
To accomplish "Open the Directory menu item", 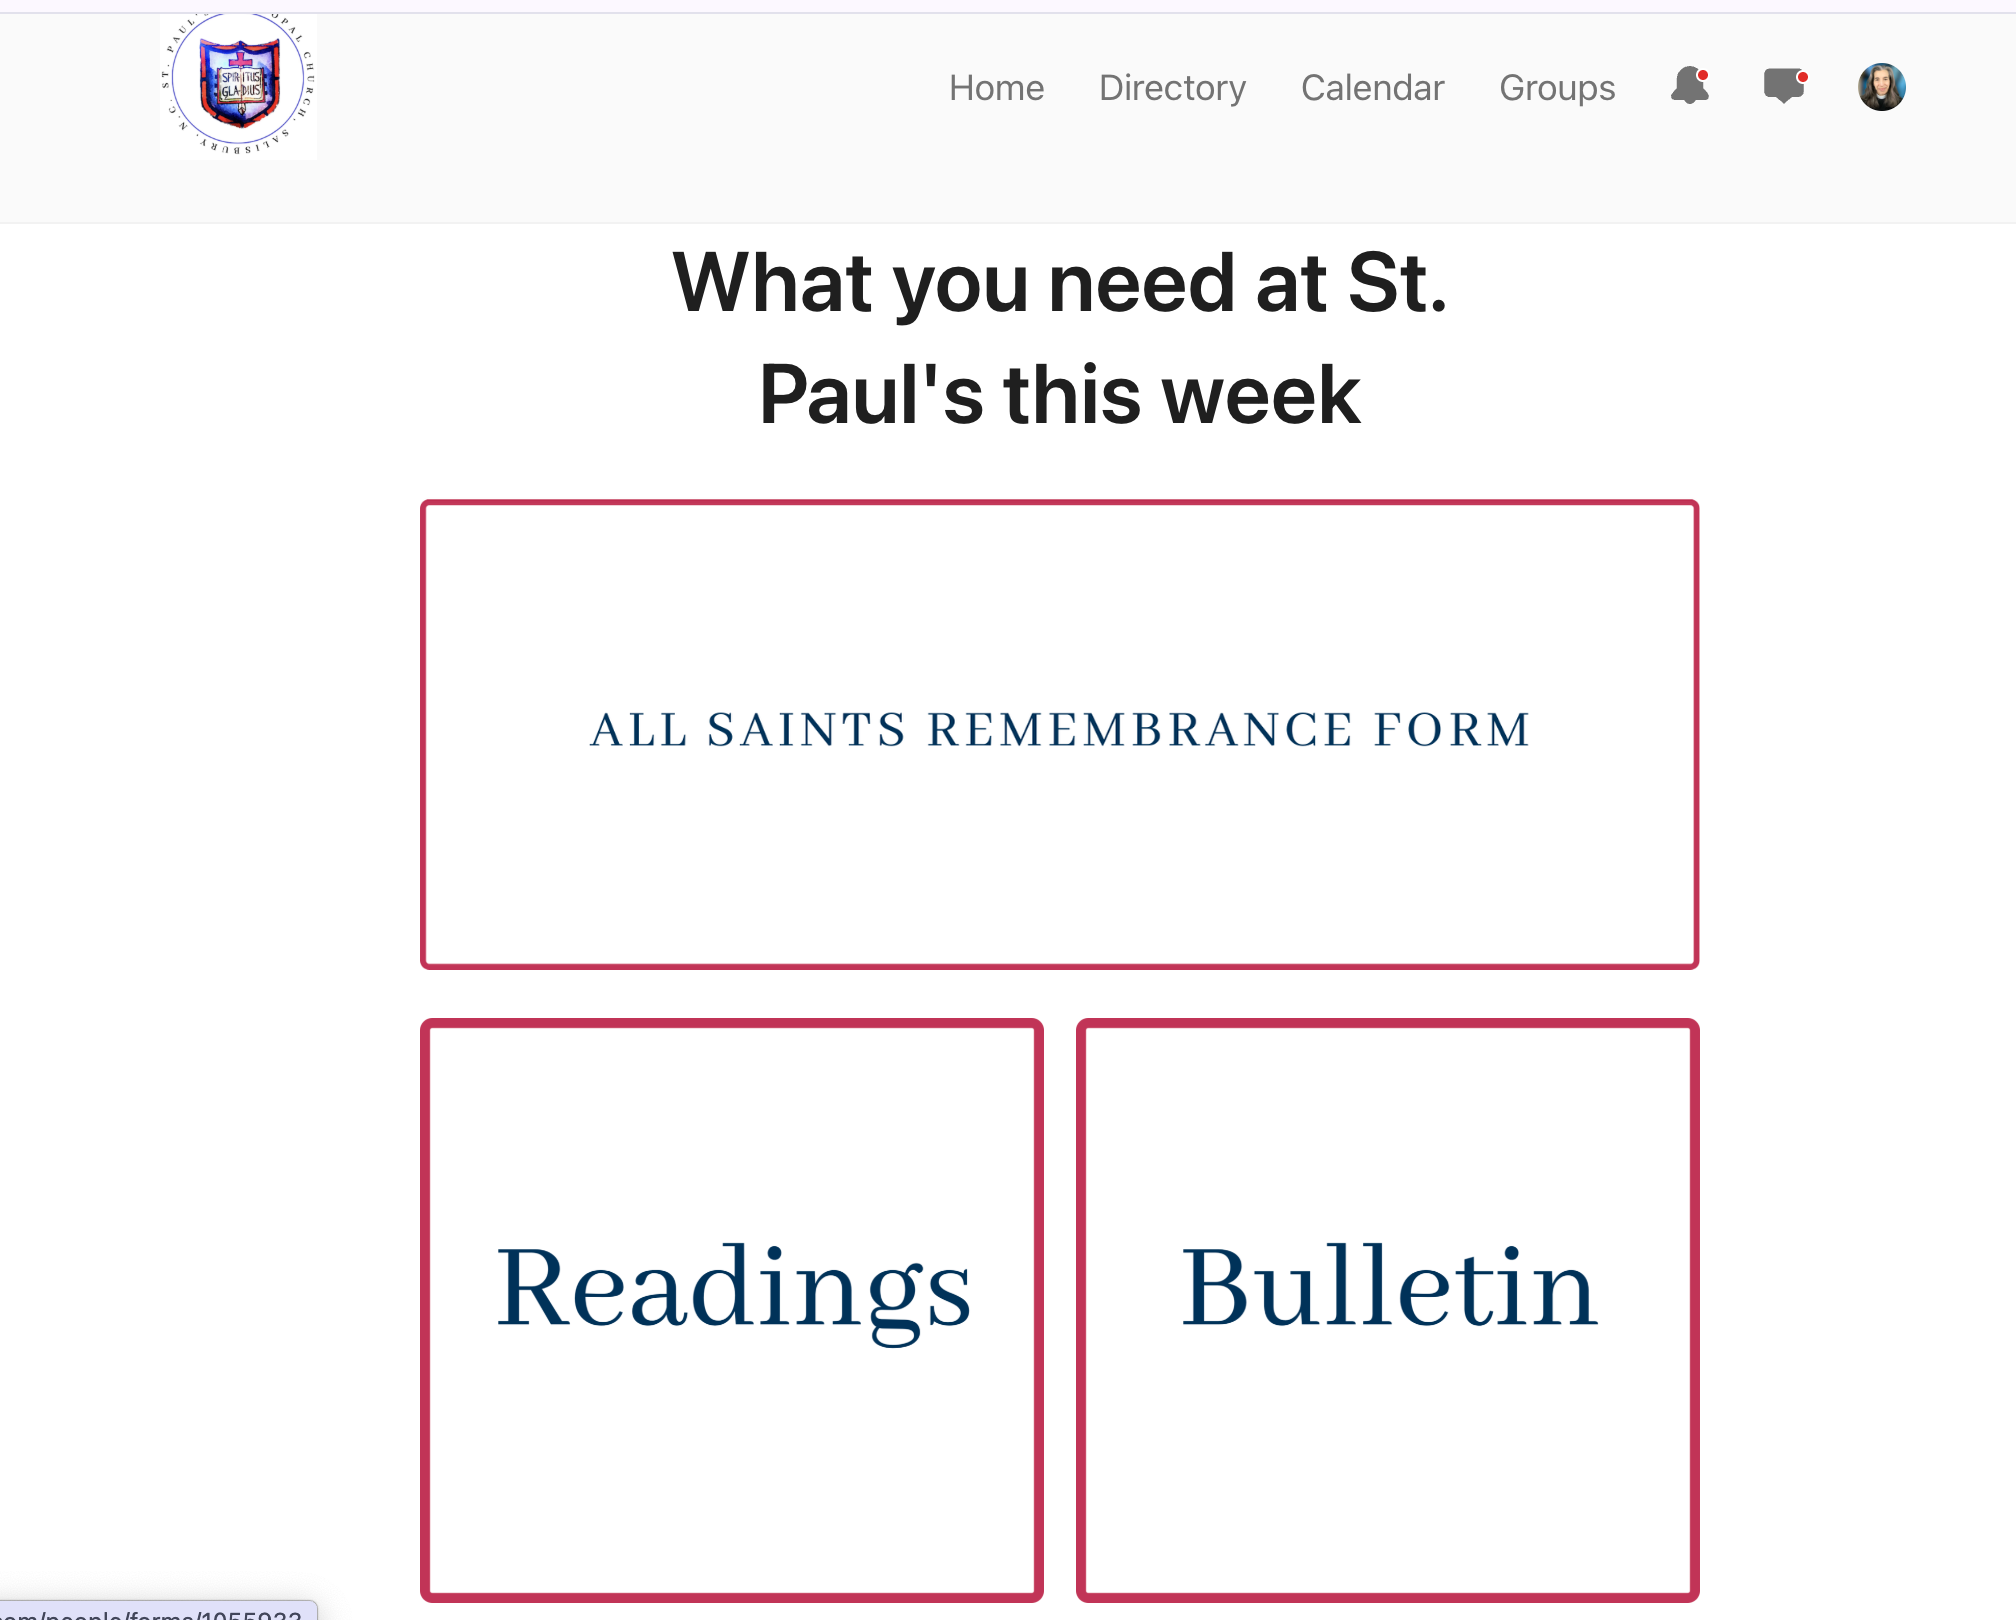I will [x=1172, y=88].
